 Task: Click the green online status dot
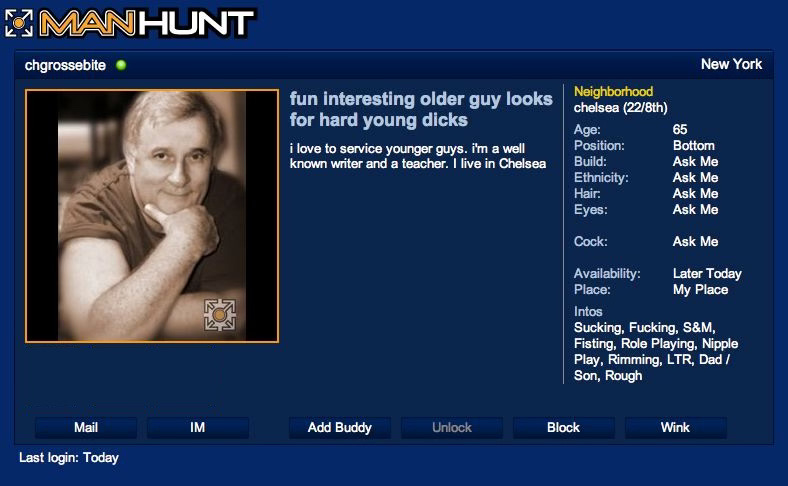coord(121,65)
